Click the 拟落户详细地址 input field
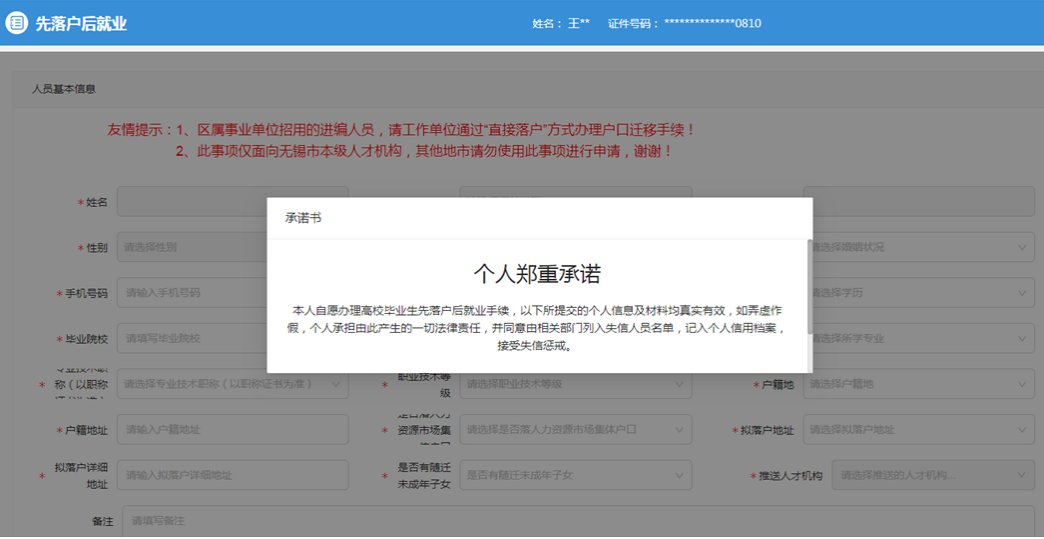The image size is (1044, 539). pyautogui.click(x=232, y=476)
